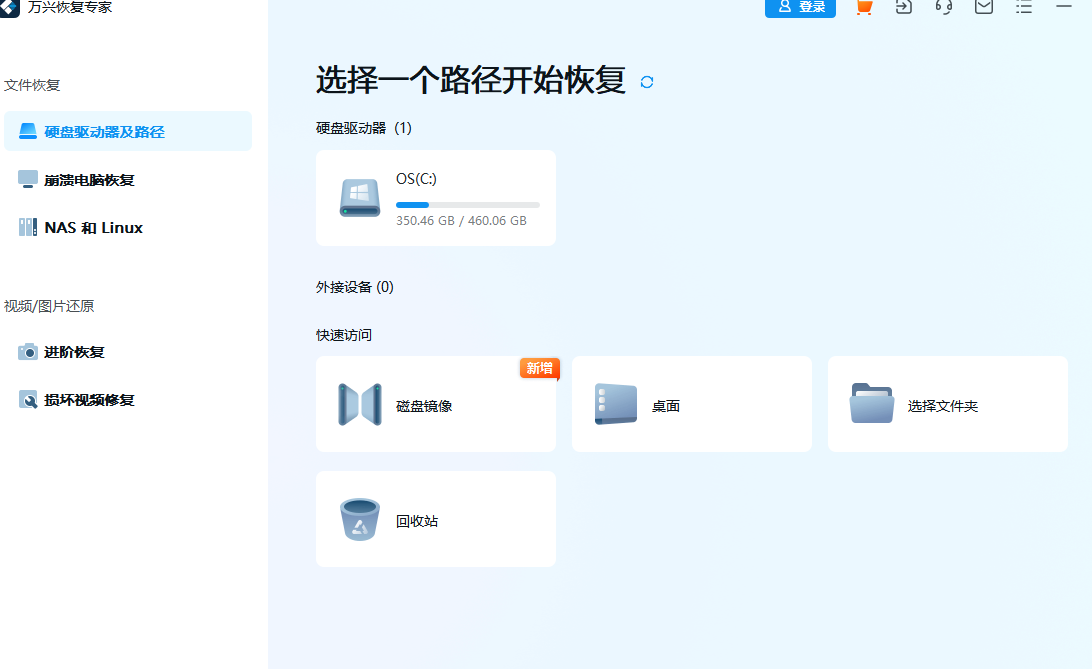The image size is (1092, 669).
Task: Refresh the recovery path list
Action: pyautogui.click(x=647, y=82)
